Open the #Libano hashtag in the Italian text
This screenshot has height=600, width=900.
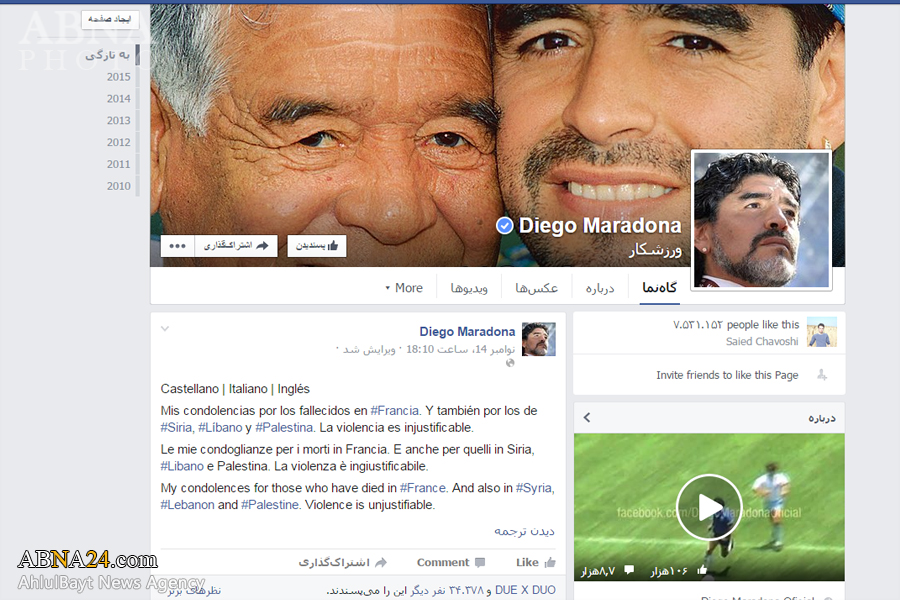tap(182, 466)
